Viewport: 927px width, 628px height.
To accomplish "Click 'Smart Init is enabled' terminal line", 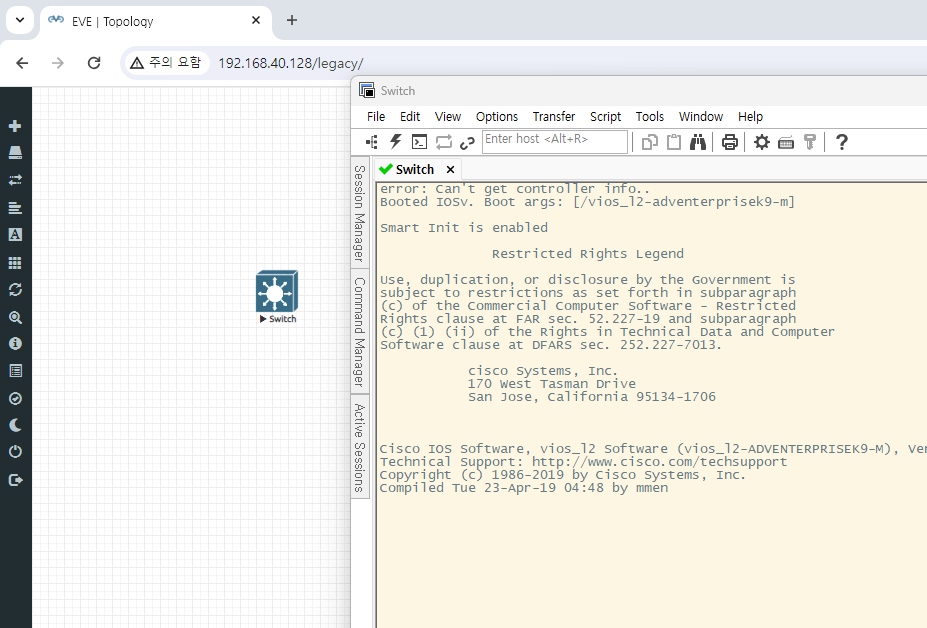I will coord(464,228).
